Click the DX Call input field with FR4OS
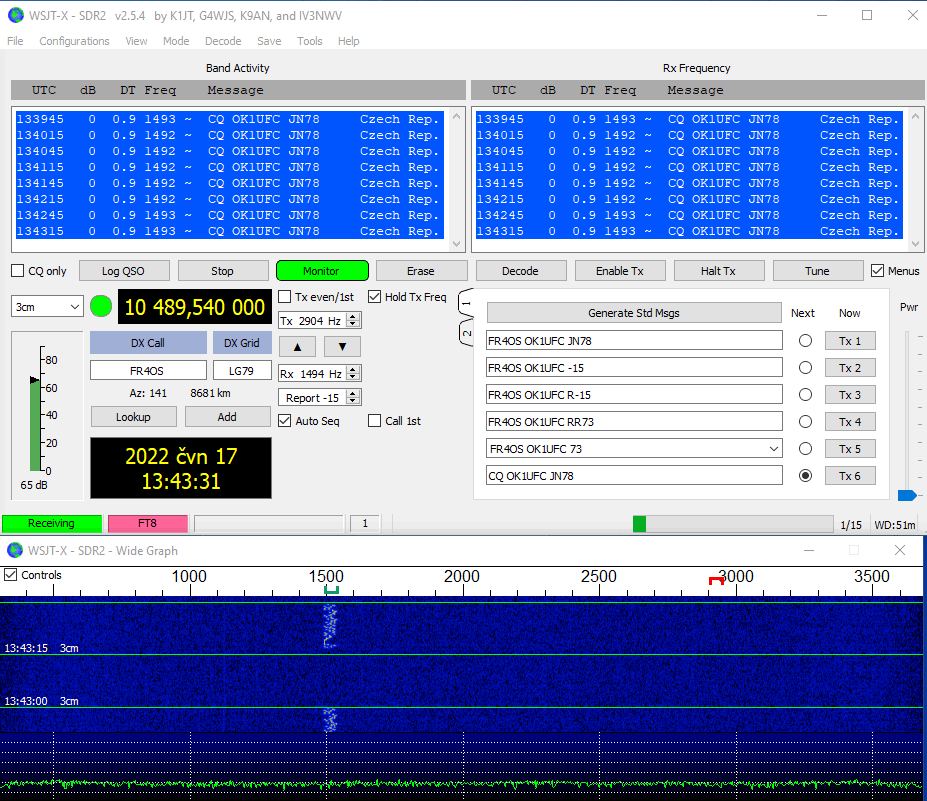Viewport: 927px width, 801px height. pos(148,371)
